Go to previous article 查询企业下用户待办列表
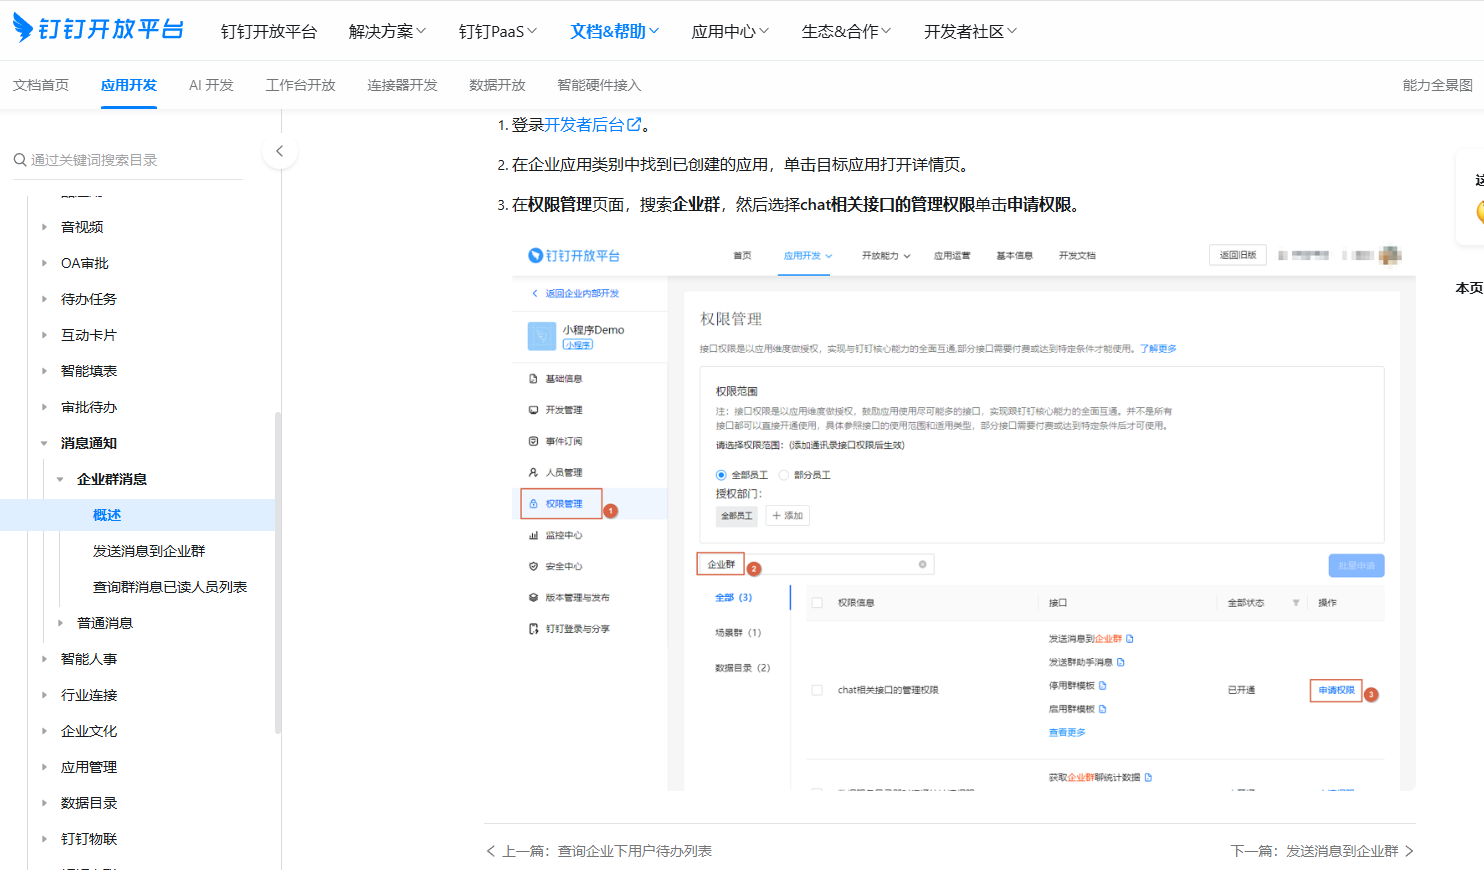1484x870 pixels. pos(599,851)
